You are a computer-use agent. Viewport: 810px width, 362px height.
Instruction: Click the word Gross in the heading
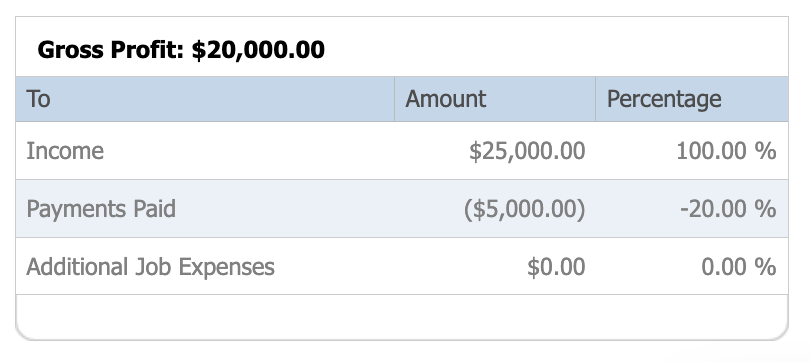[x=71, y=50]
